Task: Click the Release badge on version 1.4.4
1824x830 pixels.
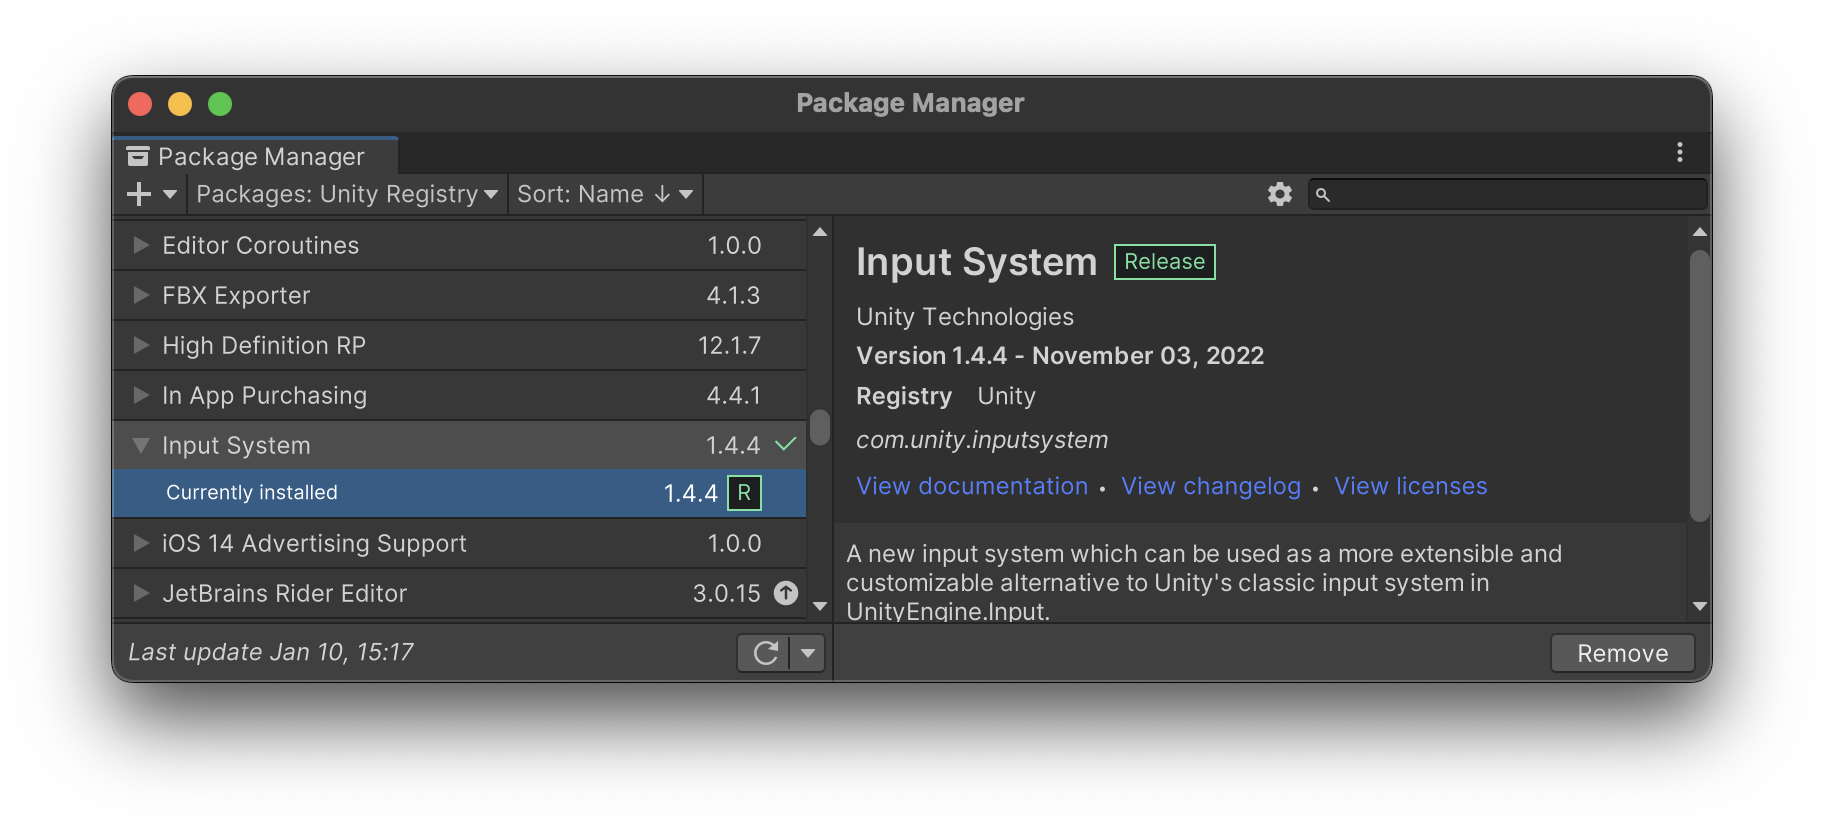Action: tap(744, 493)
